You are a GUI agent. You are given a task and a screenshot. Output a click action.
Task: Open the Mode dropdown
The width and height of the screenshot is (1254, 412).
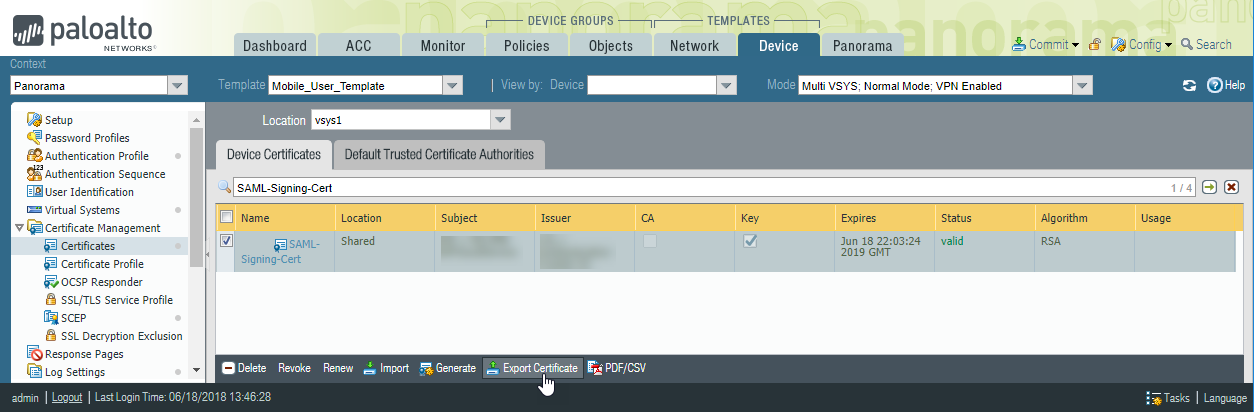tap(1082, 86)
